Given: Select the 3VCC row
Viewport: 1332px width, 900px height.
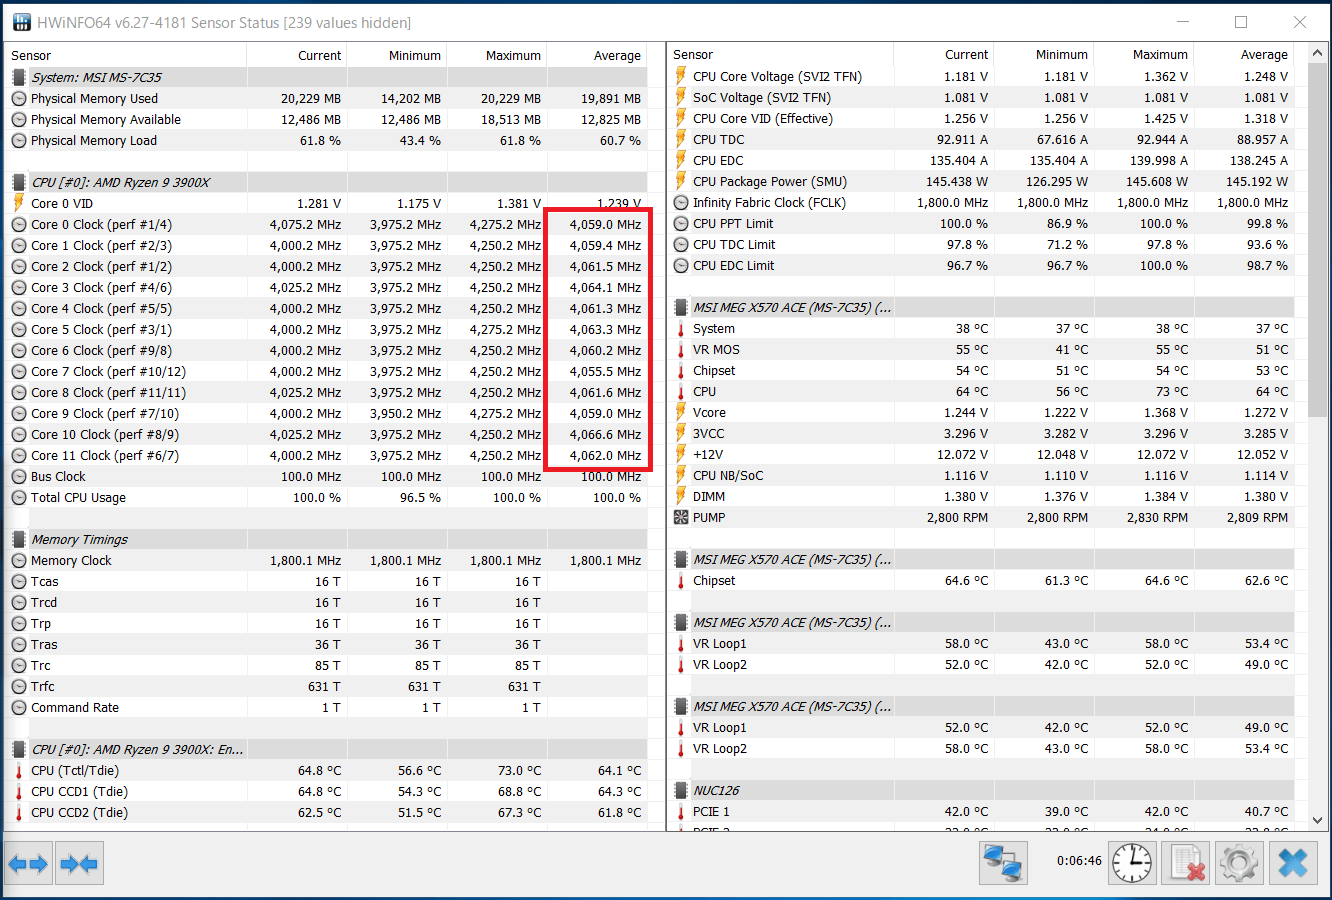Looking at the screenshot, I should [981, 433].
